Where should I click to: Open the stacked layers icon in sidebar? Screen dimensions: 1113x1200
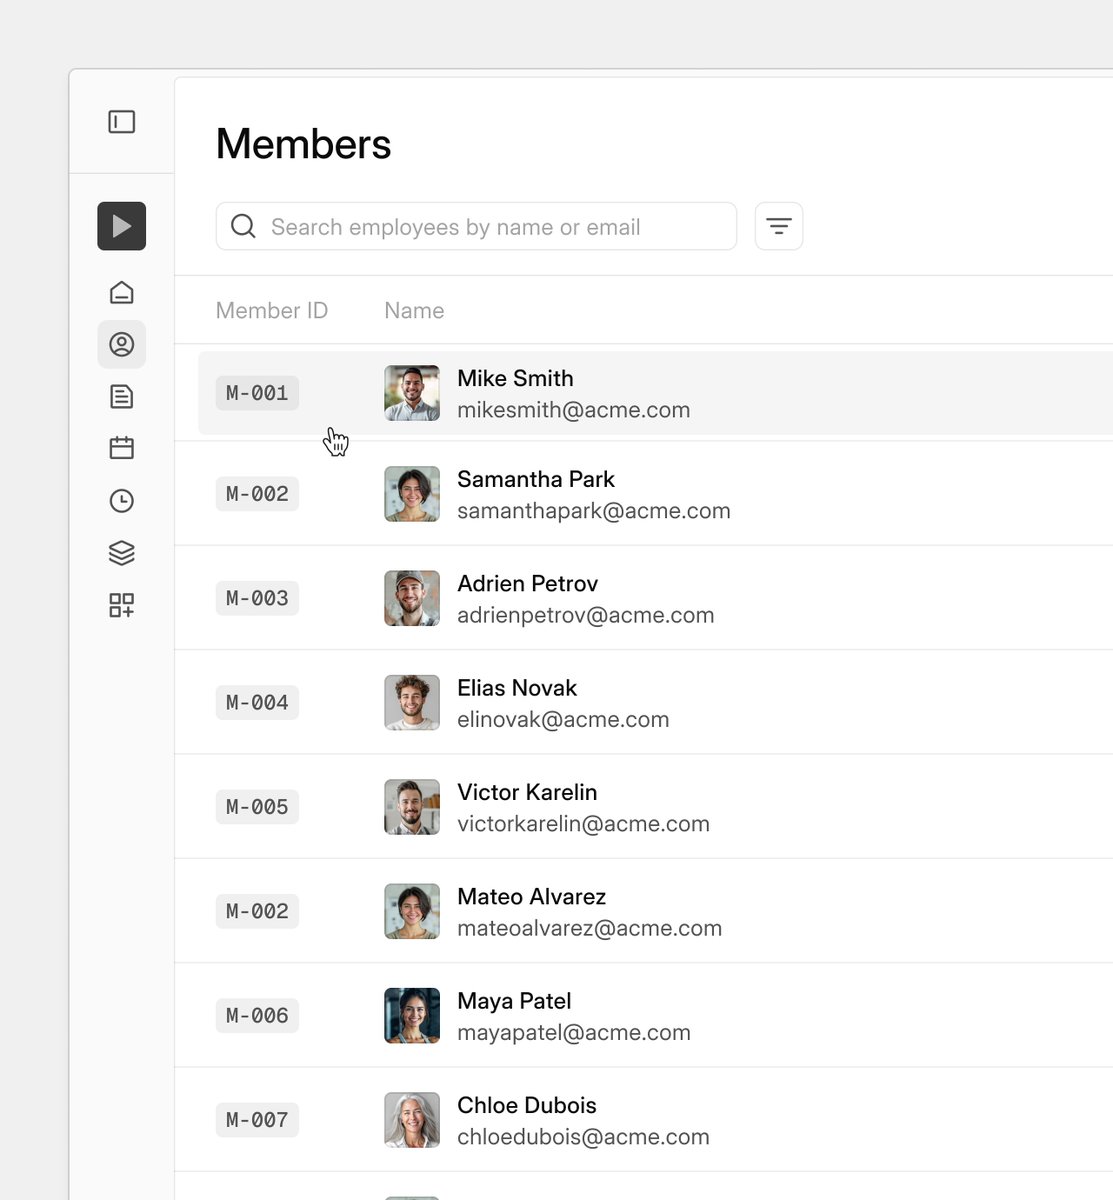click(x=121, y=552)
